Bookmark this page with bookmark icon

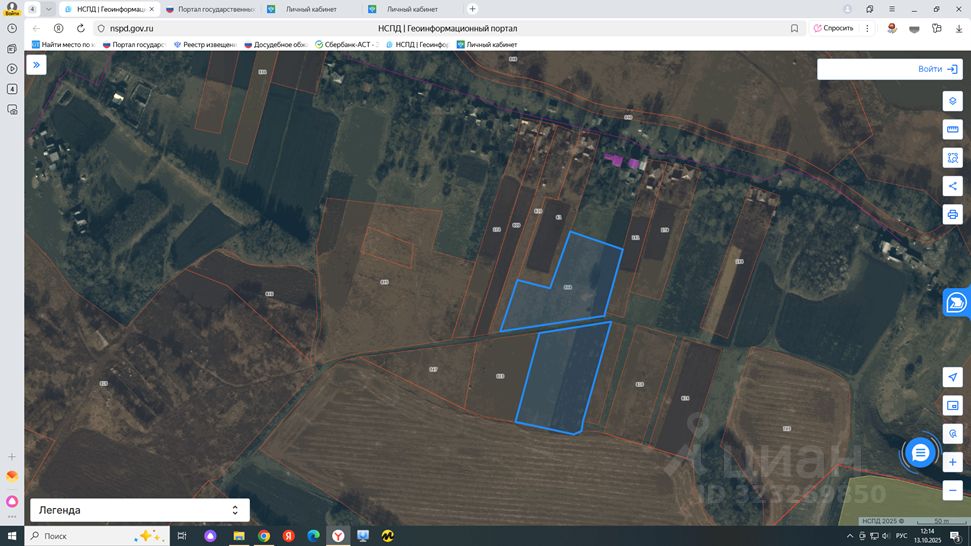pos(795,28)
